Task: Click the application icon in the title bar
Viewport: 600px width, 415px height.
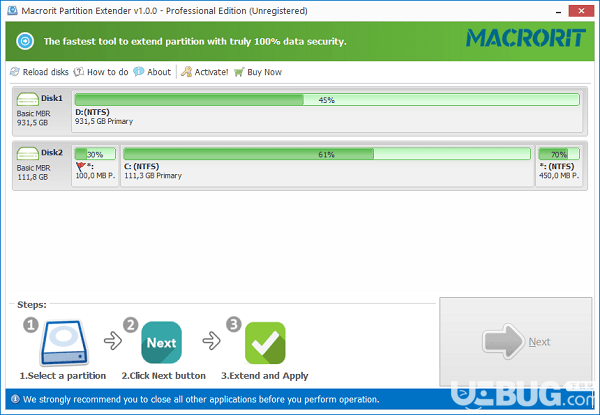Action: pyautogui.click(x=13, y=10)
